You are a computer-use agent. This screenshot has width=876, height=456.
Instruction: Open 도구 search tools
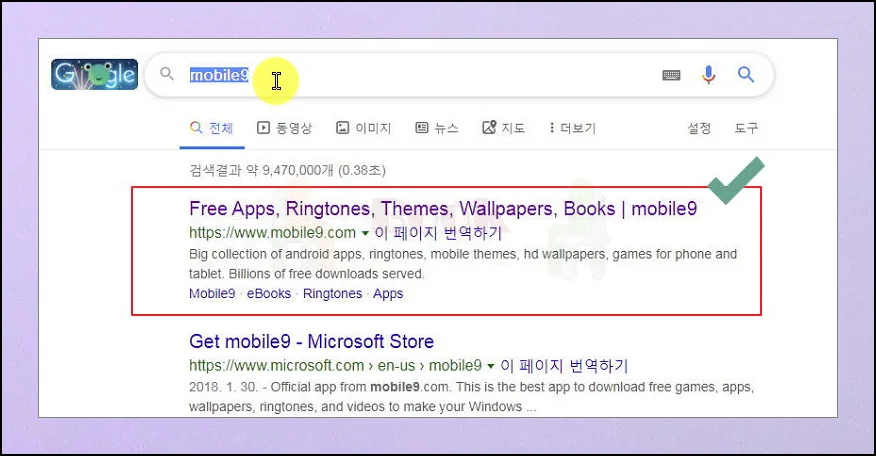[x=746, y=128]
